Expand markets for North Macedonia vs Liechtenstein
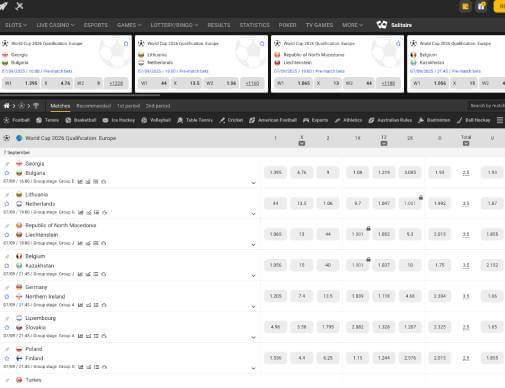Image resolution: width=505 pixels, height=388 pixels. pyautogui.click(x=253, y=245)
